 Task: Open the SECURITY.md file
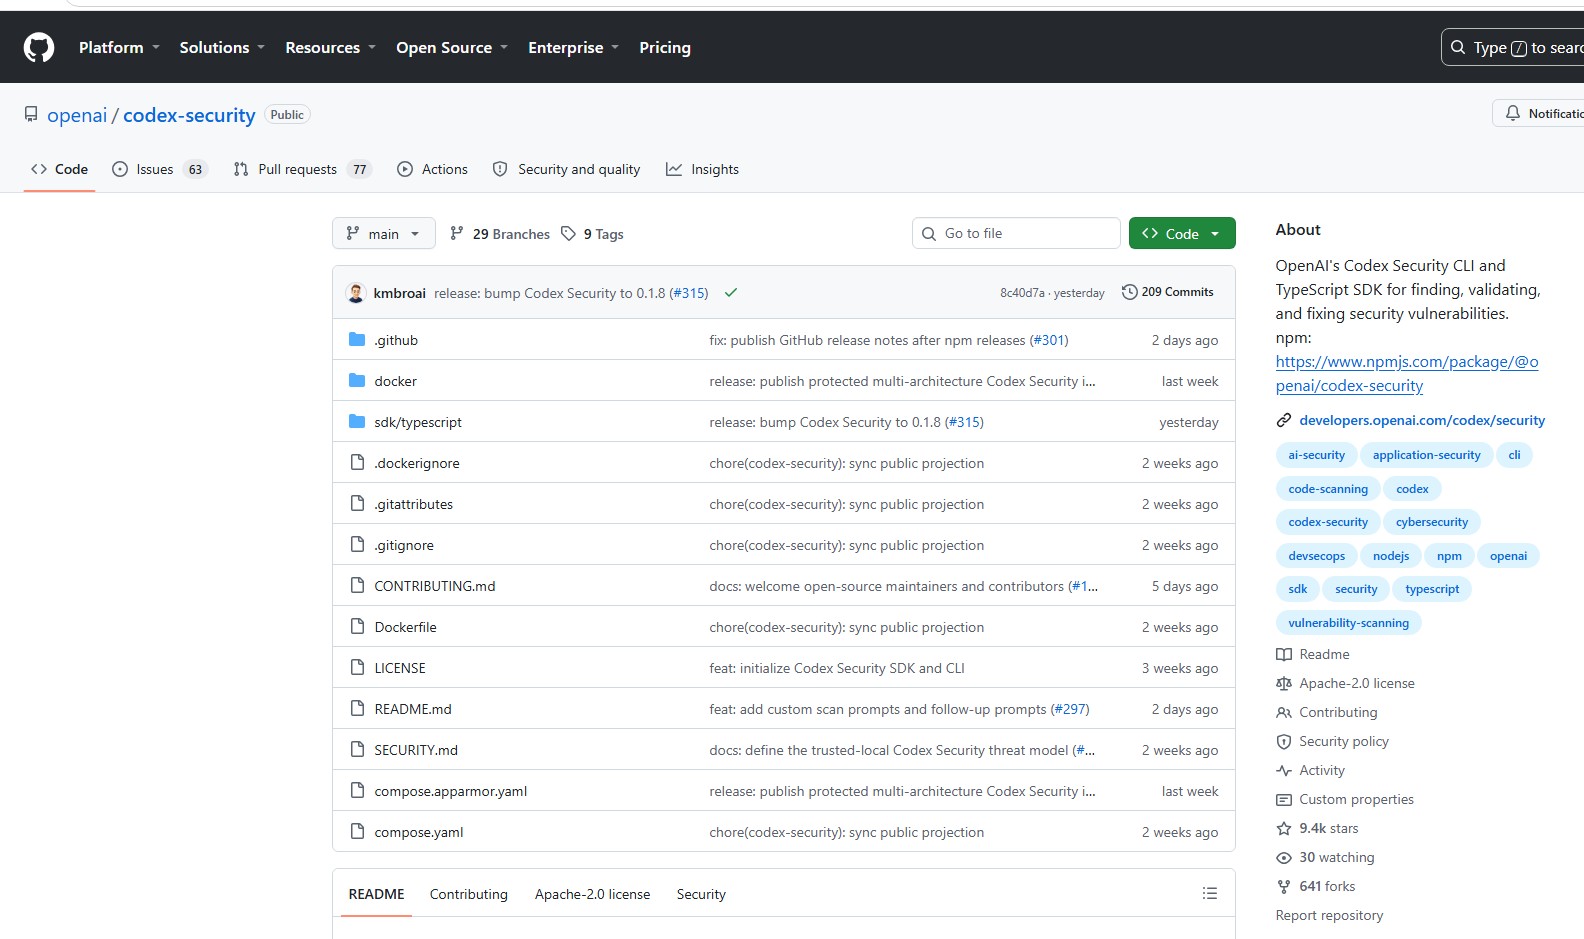click(416, 750)
